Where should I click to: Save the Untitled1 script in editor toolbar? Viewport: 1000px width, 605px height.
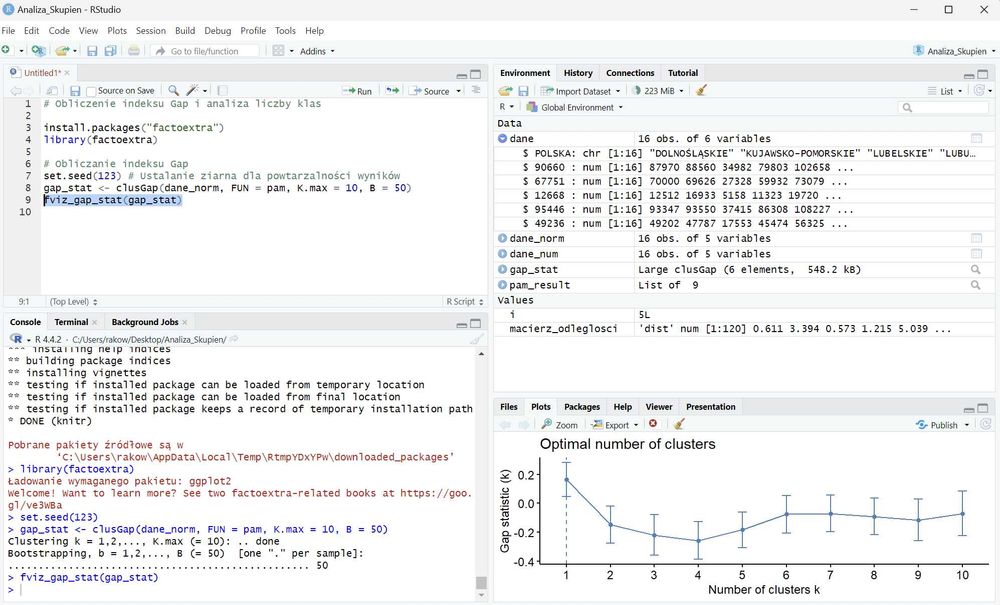pos(75,91)
